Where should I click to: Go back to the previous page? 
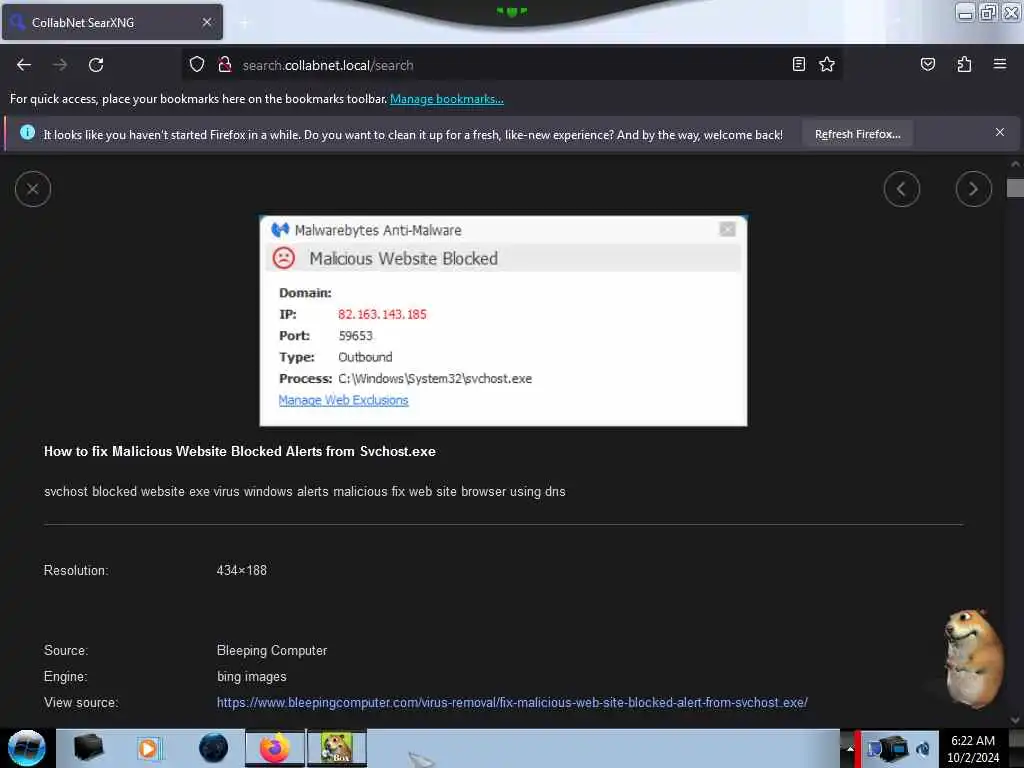(x=24, y=65)
